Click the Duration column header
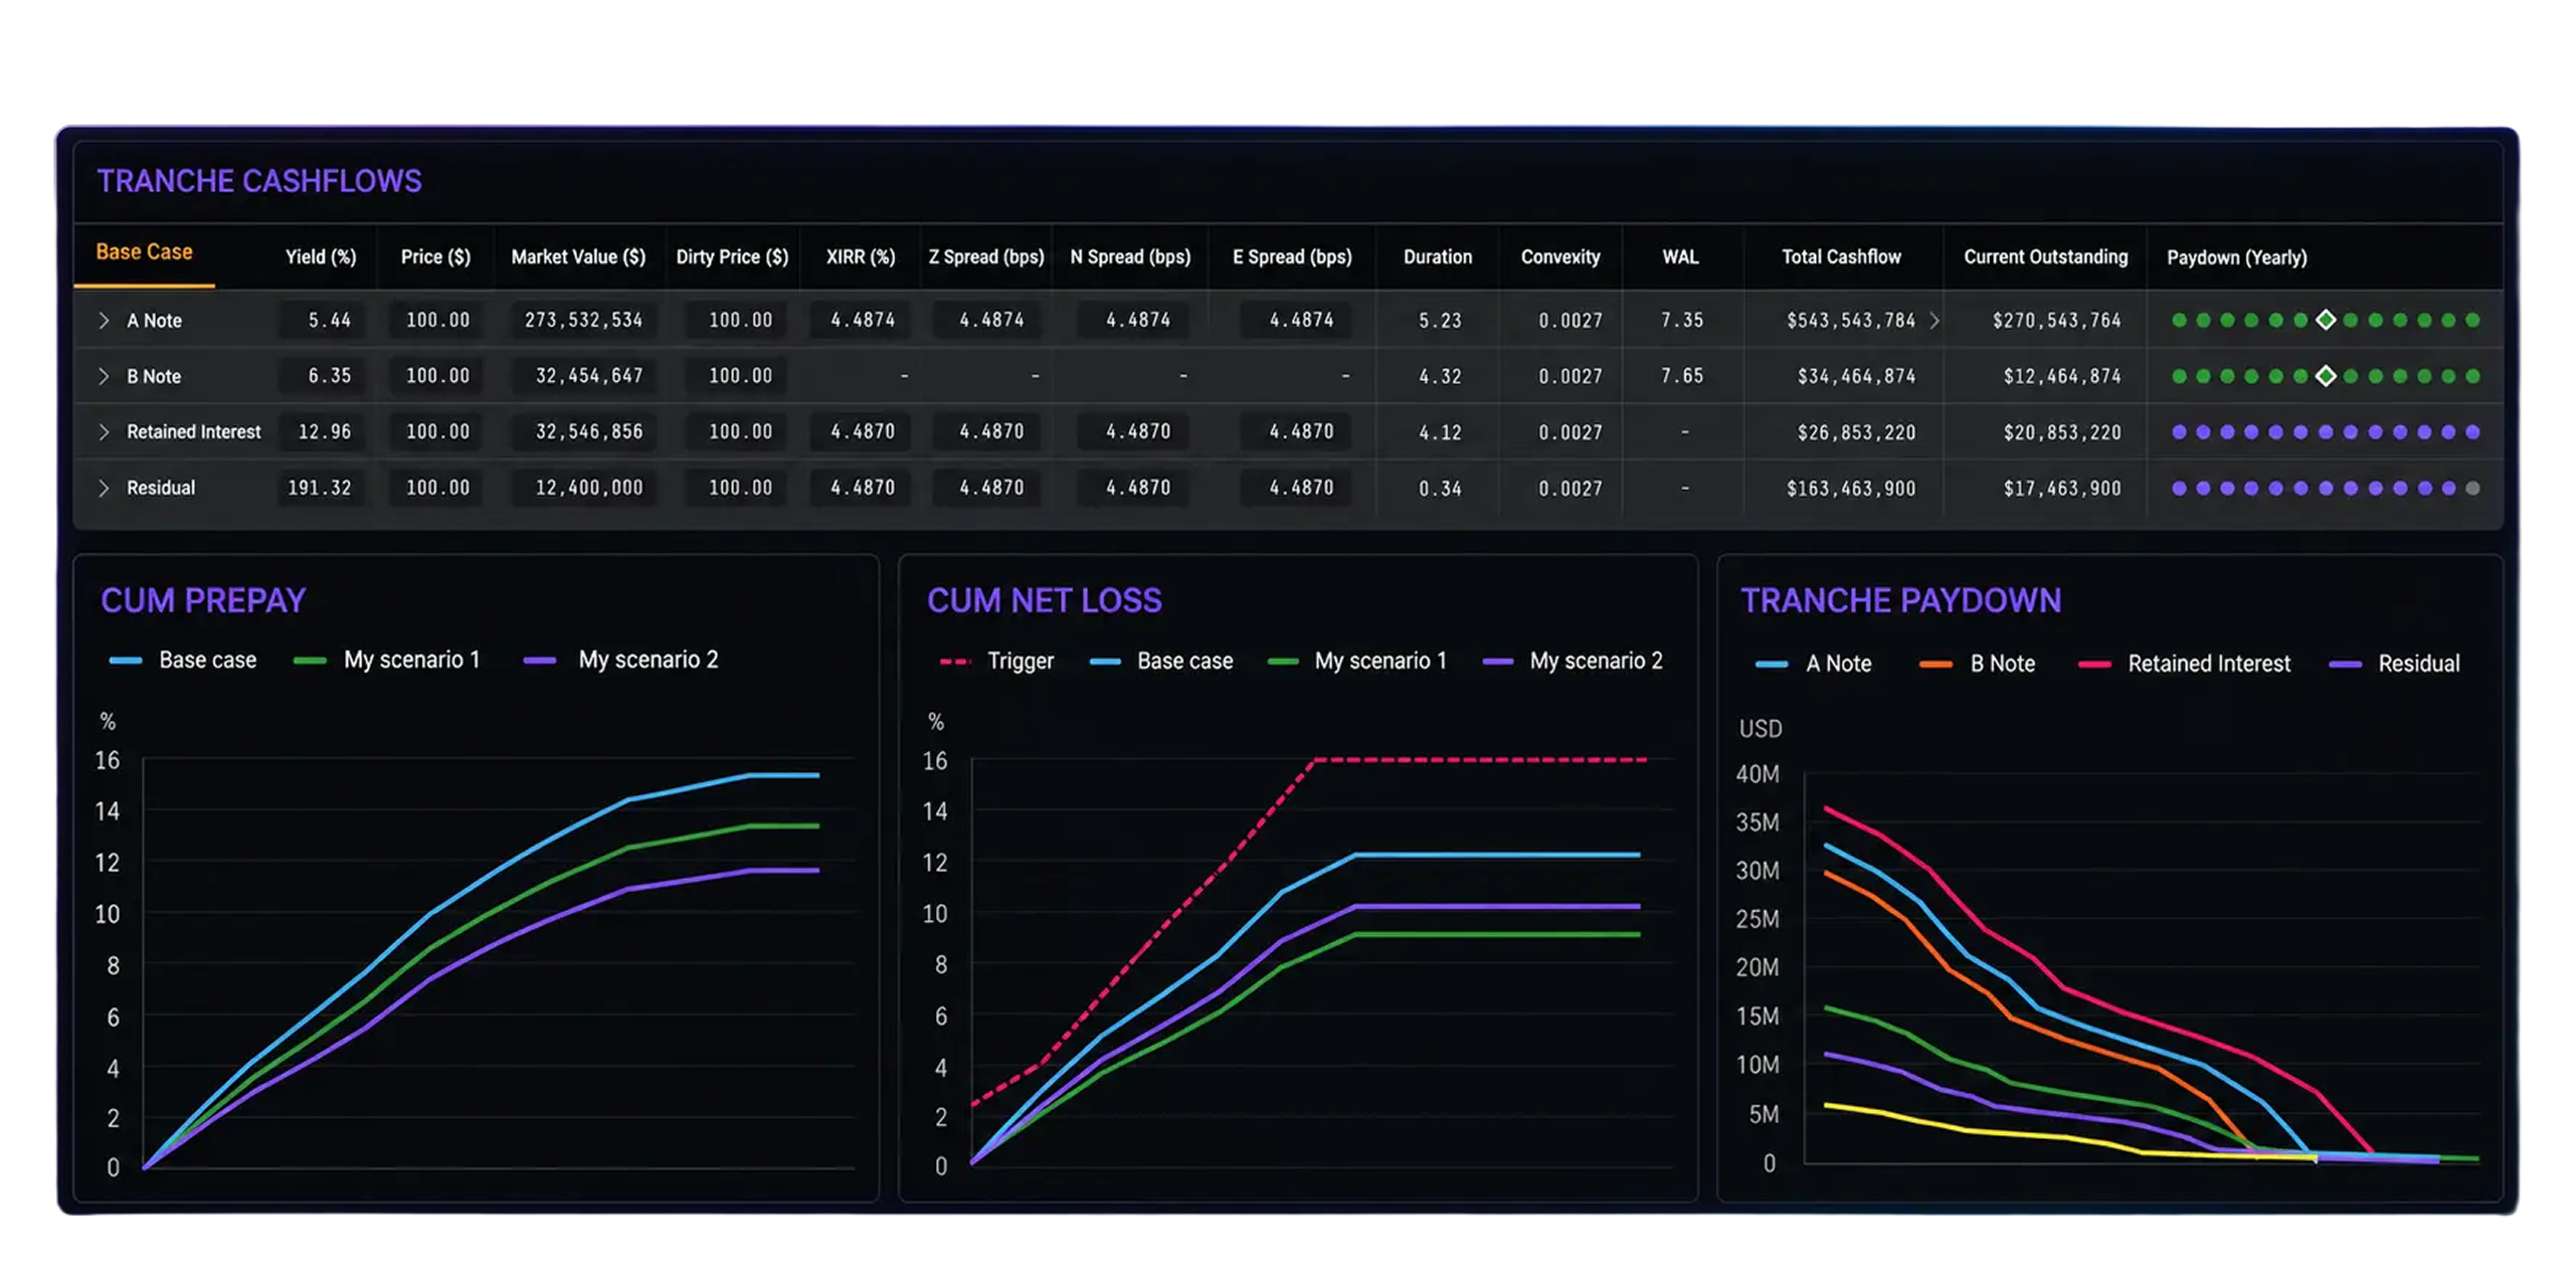Screen dimensions: 2576x1288 [x=1437, y=257]
